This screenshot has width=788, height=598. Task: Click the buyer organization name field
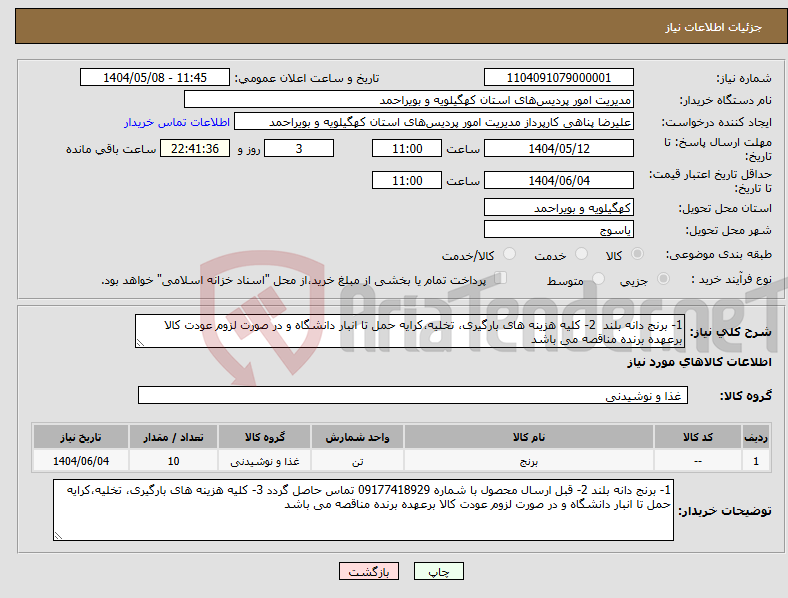pos(409,99)
